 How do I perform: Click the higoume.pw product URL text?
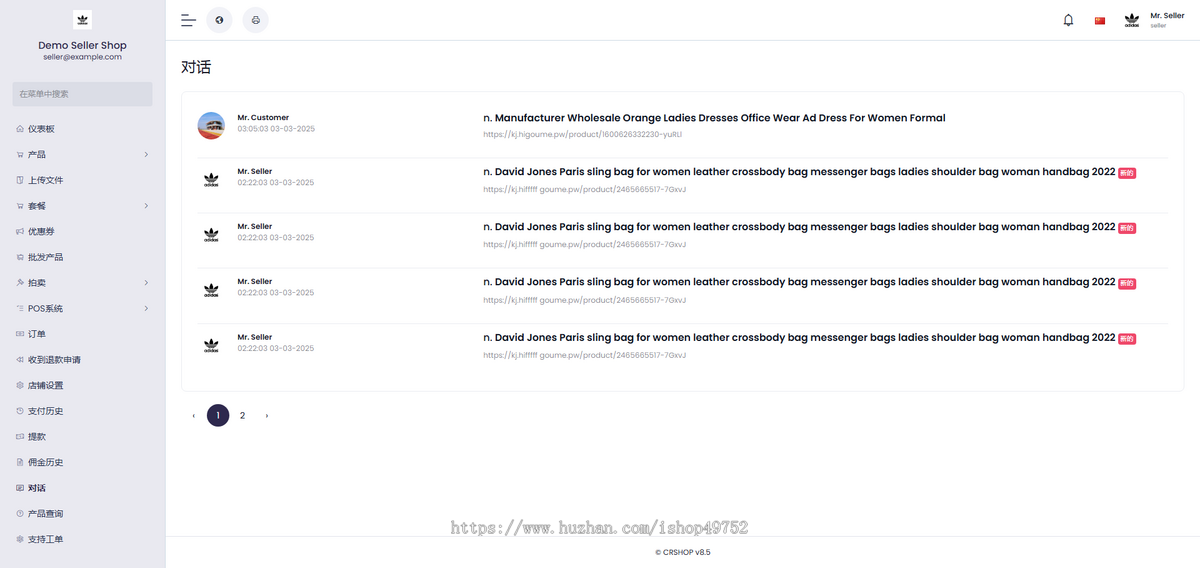[x=582, y=134]
